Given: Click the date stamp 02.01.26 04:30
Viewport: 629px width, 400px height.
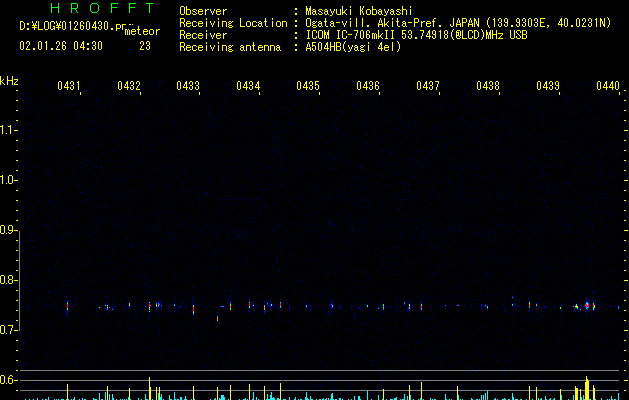Looking at the screenshot, I should pos(61,46).
